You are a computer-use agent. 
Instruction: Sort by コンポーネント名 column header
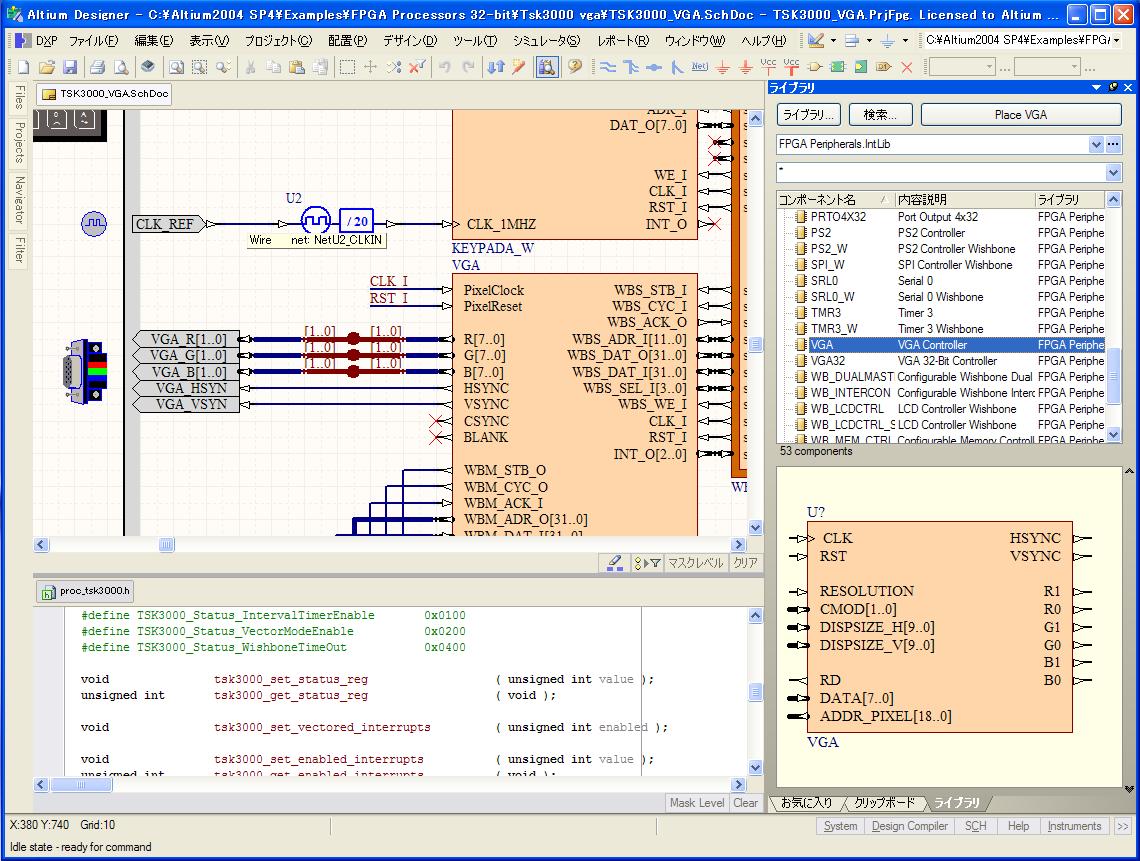pos(835,199)
